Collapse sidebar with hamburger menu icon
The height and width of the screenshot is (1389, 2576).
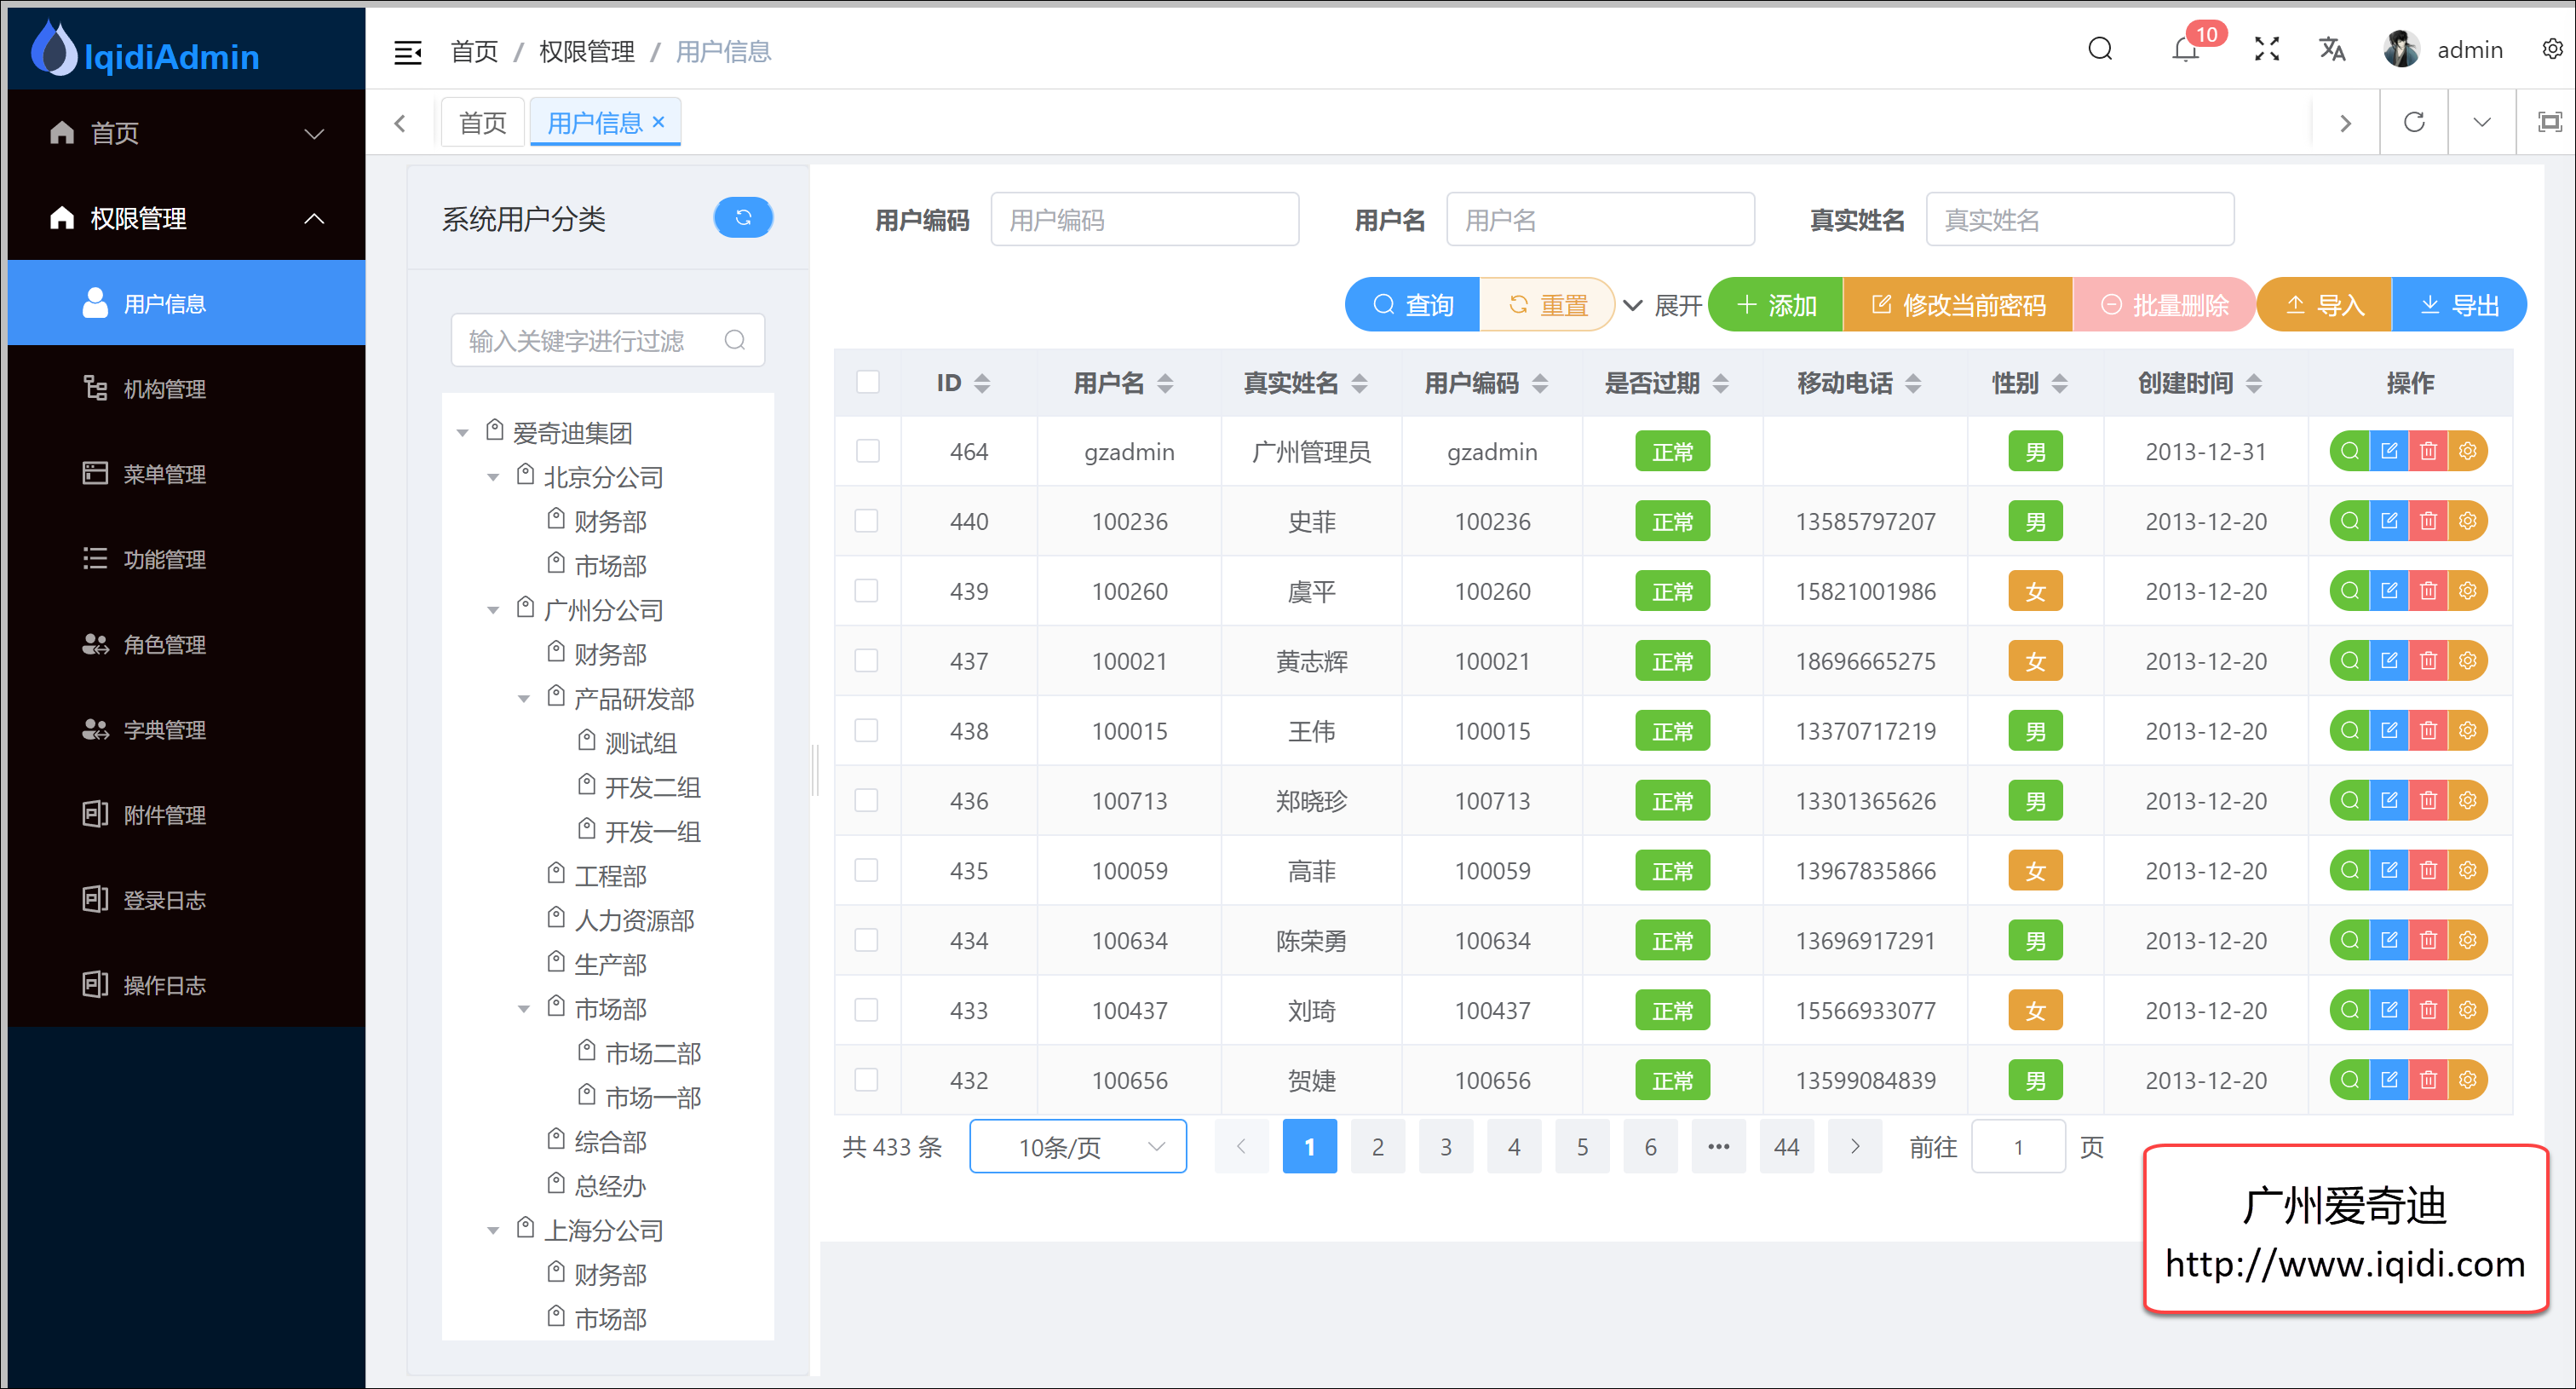pyautogui.click(x=408, y=52)
